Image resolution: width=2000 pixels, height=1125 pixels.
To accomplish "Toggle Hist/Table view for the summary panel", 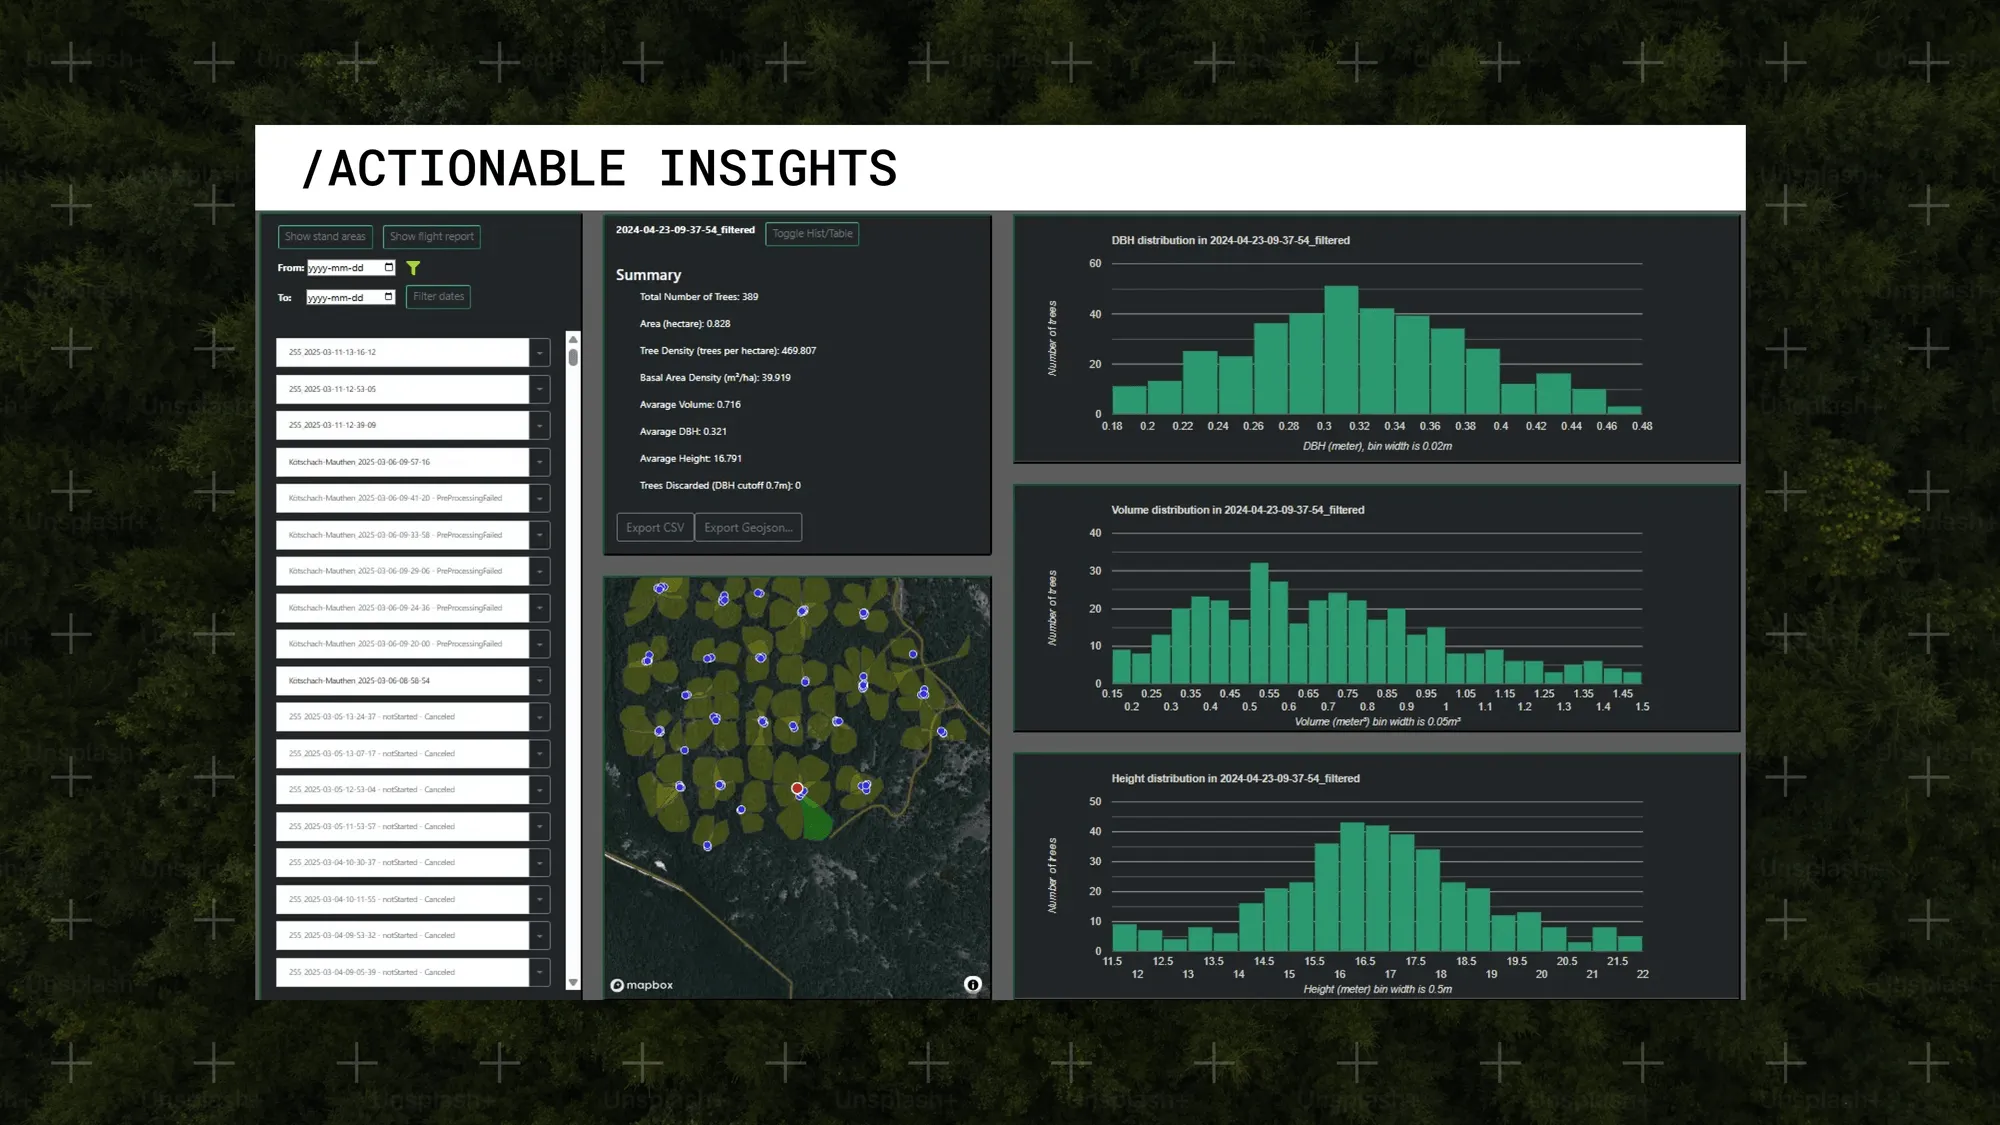I will (x=811, y=233).
